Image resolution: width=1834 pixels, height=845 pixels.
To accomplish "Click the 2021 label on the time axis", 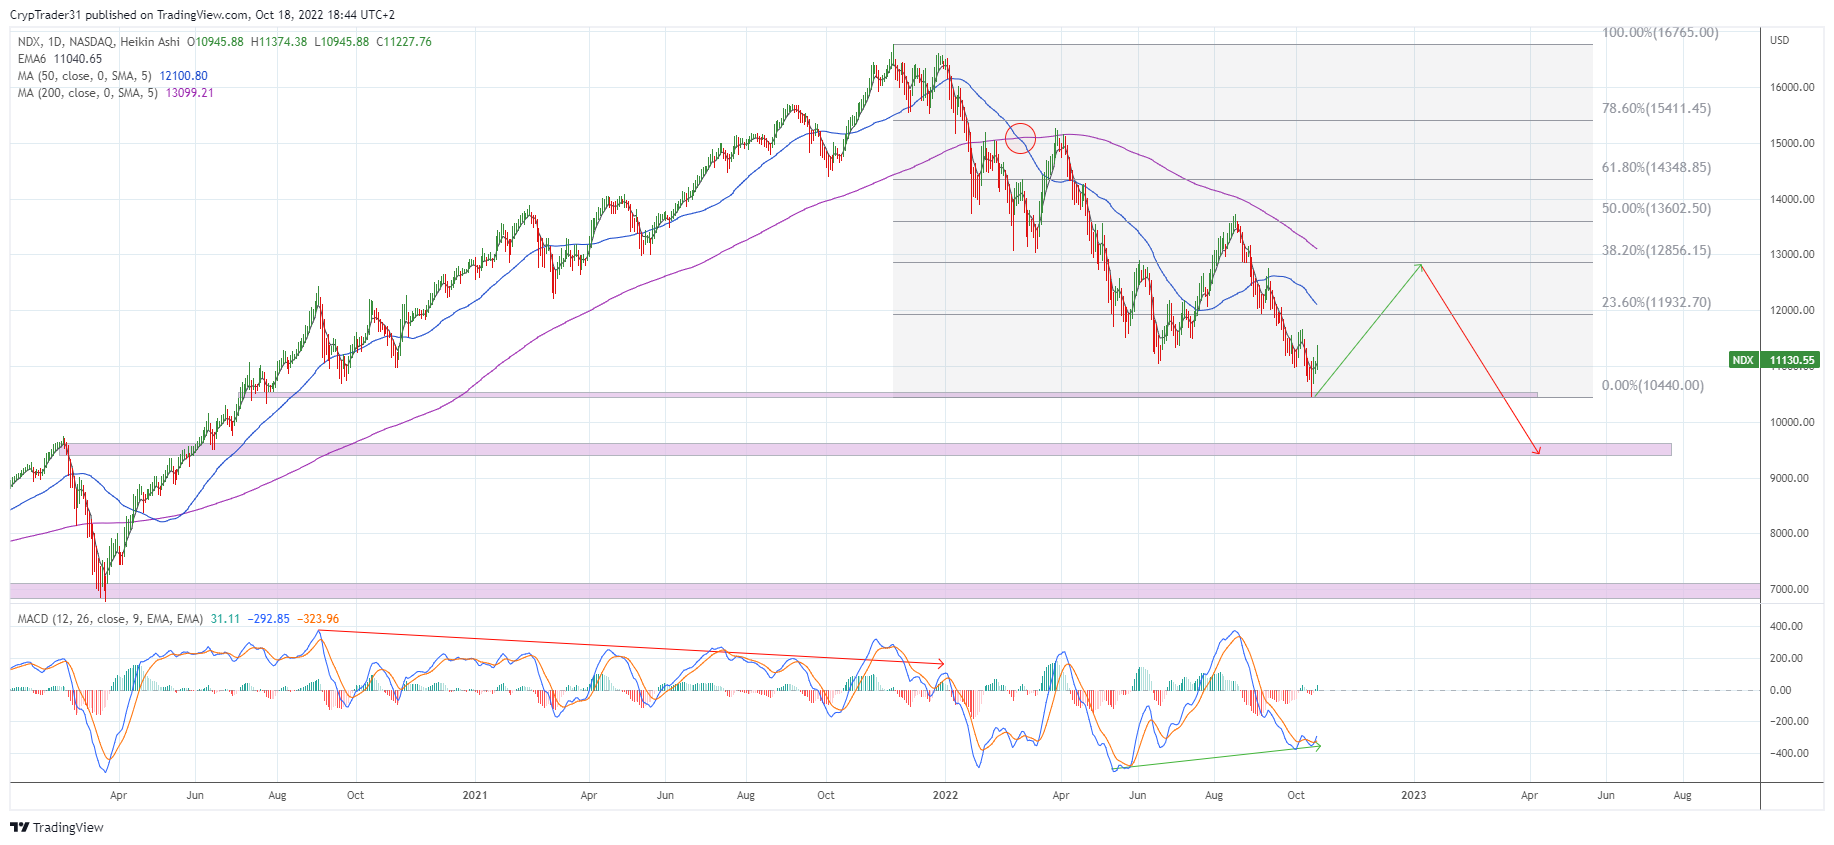I will (x=475, y=796).
